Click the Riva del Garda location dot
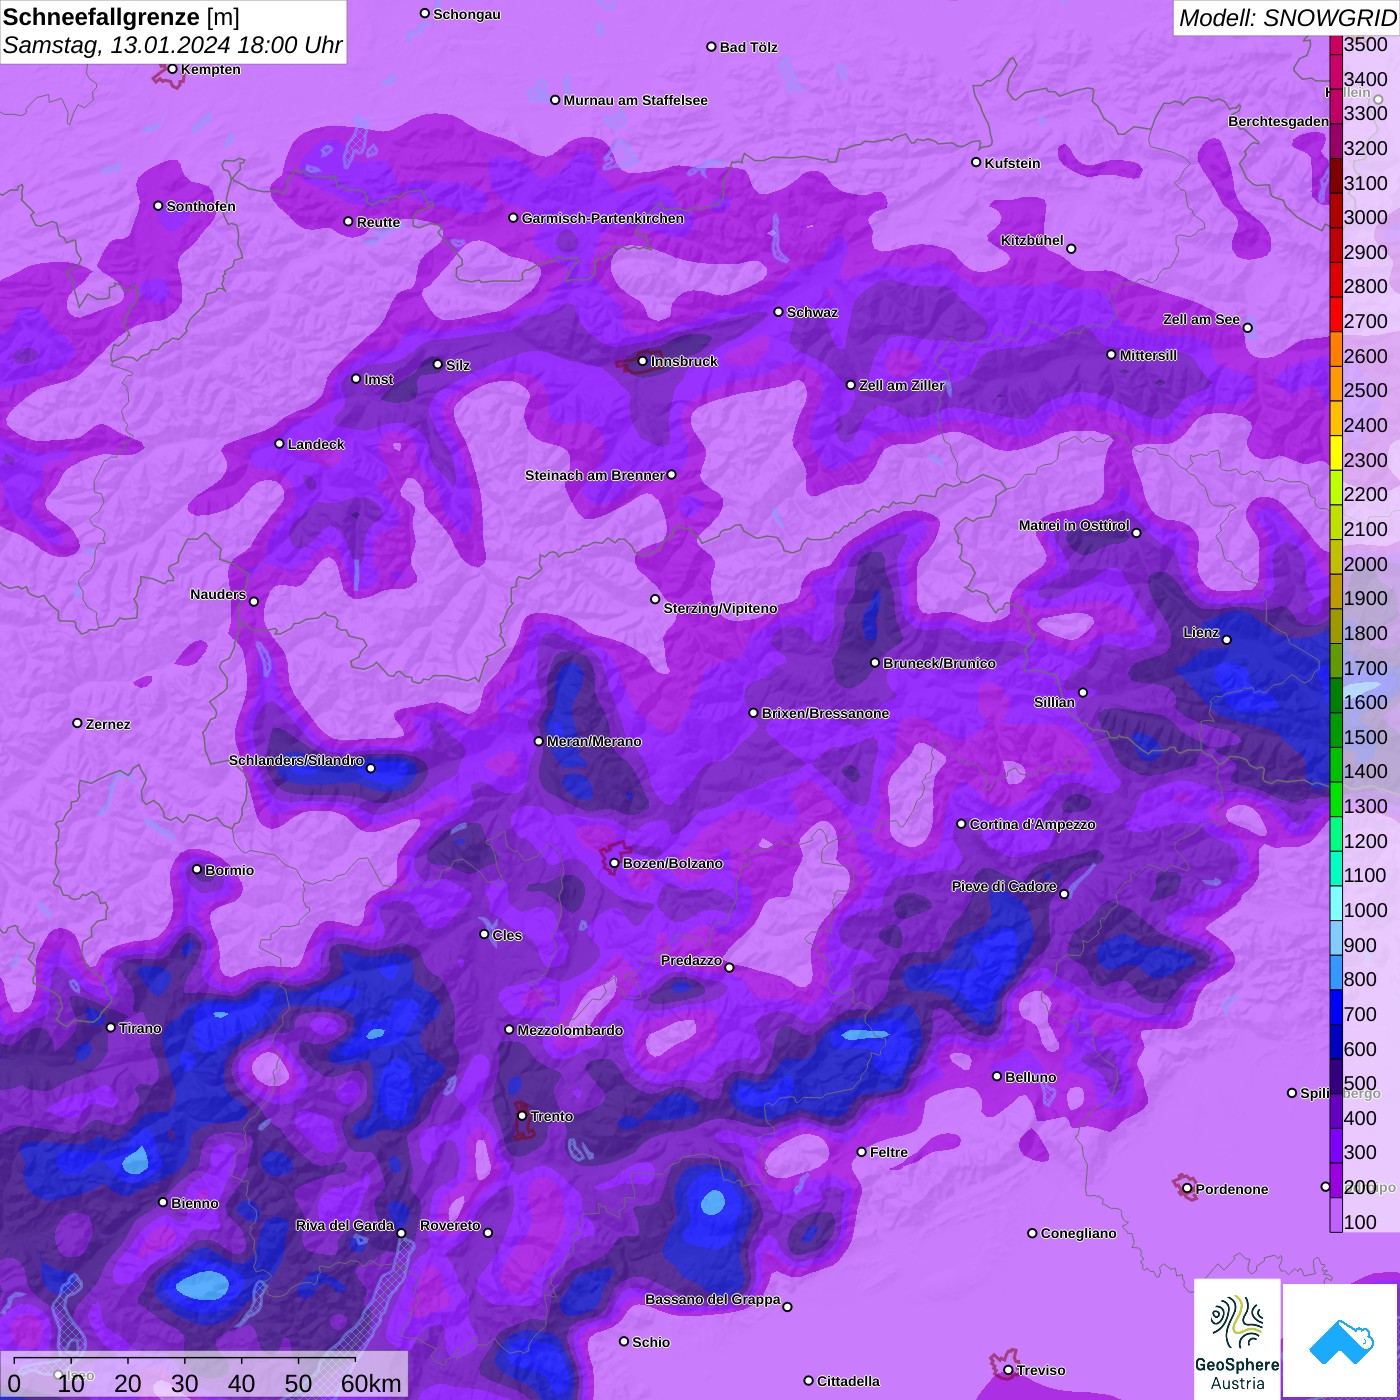The width and height of the screenshot is (1400, 1400). [x=401, y=1233]
